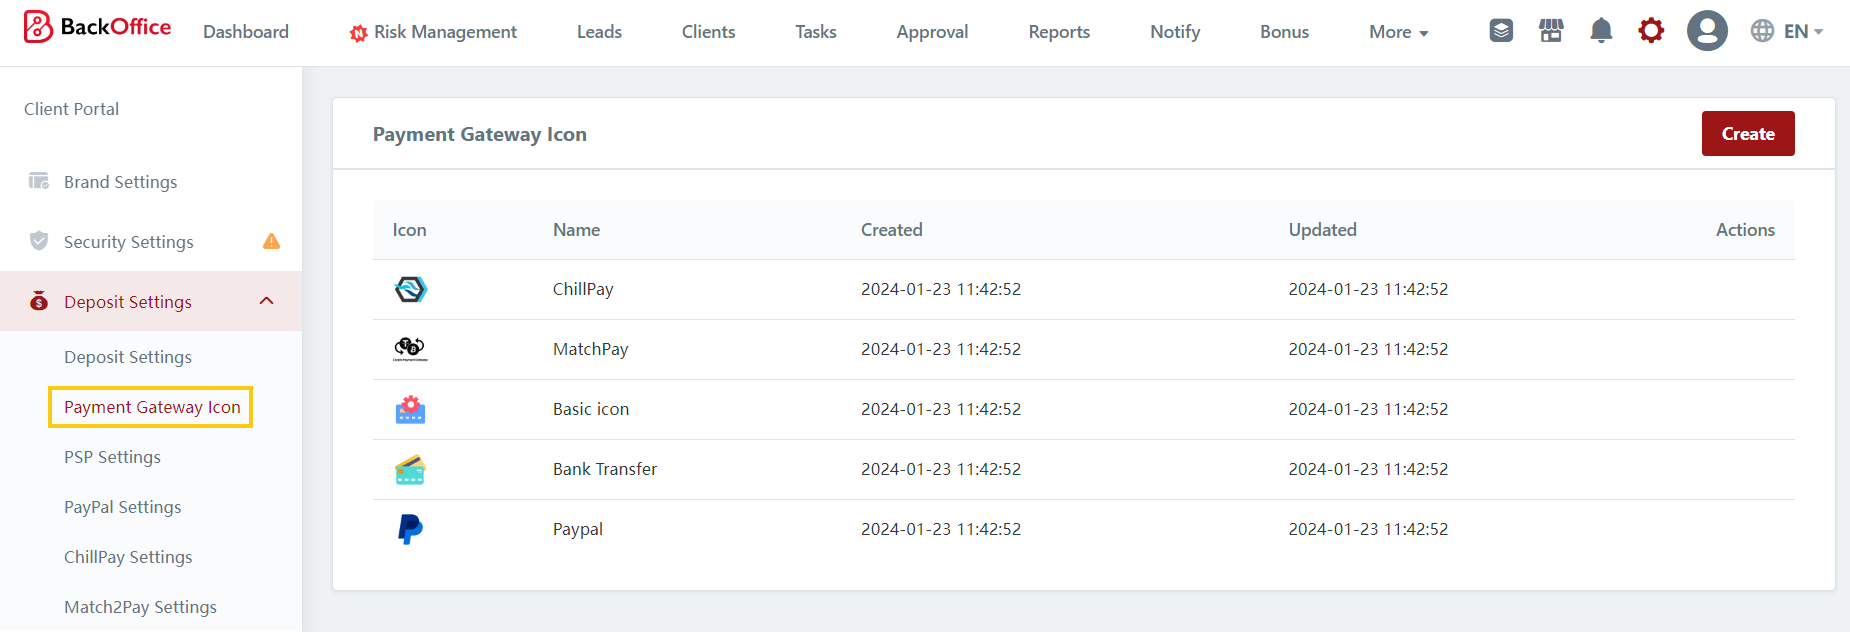Open the Reports menu item
The height and width of the screenshot is (632, 1850).
coord(1059,32)
